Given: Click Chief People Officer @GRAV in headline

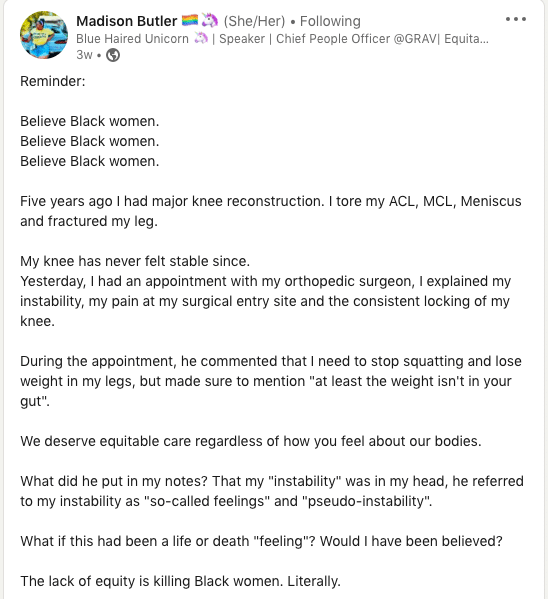Looking at the screenshot, I should click(357, 39).
